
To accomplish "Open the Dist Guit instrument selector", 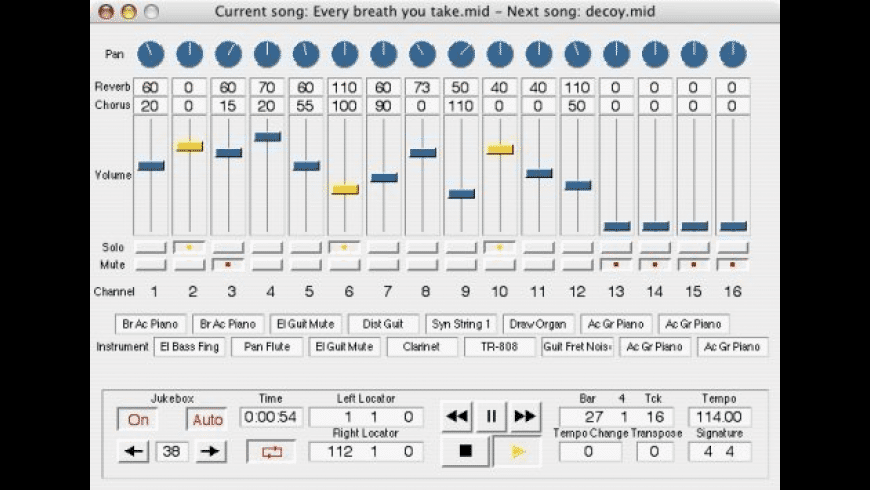I will point(384,324).
